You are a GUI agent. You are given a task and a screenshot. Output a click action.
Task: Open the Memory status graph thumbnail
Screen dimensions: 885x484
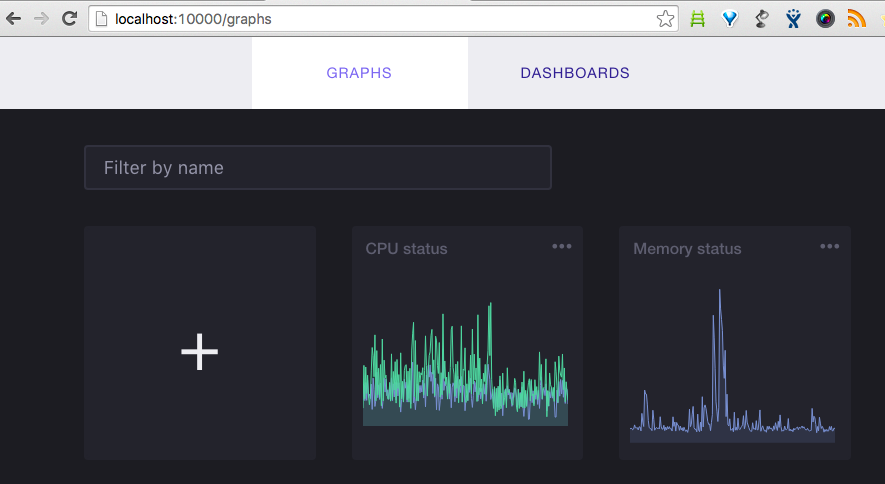733,366
